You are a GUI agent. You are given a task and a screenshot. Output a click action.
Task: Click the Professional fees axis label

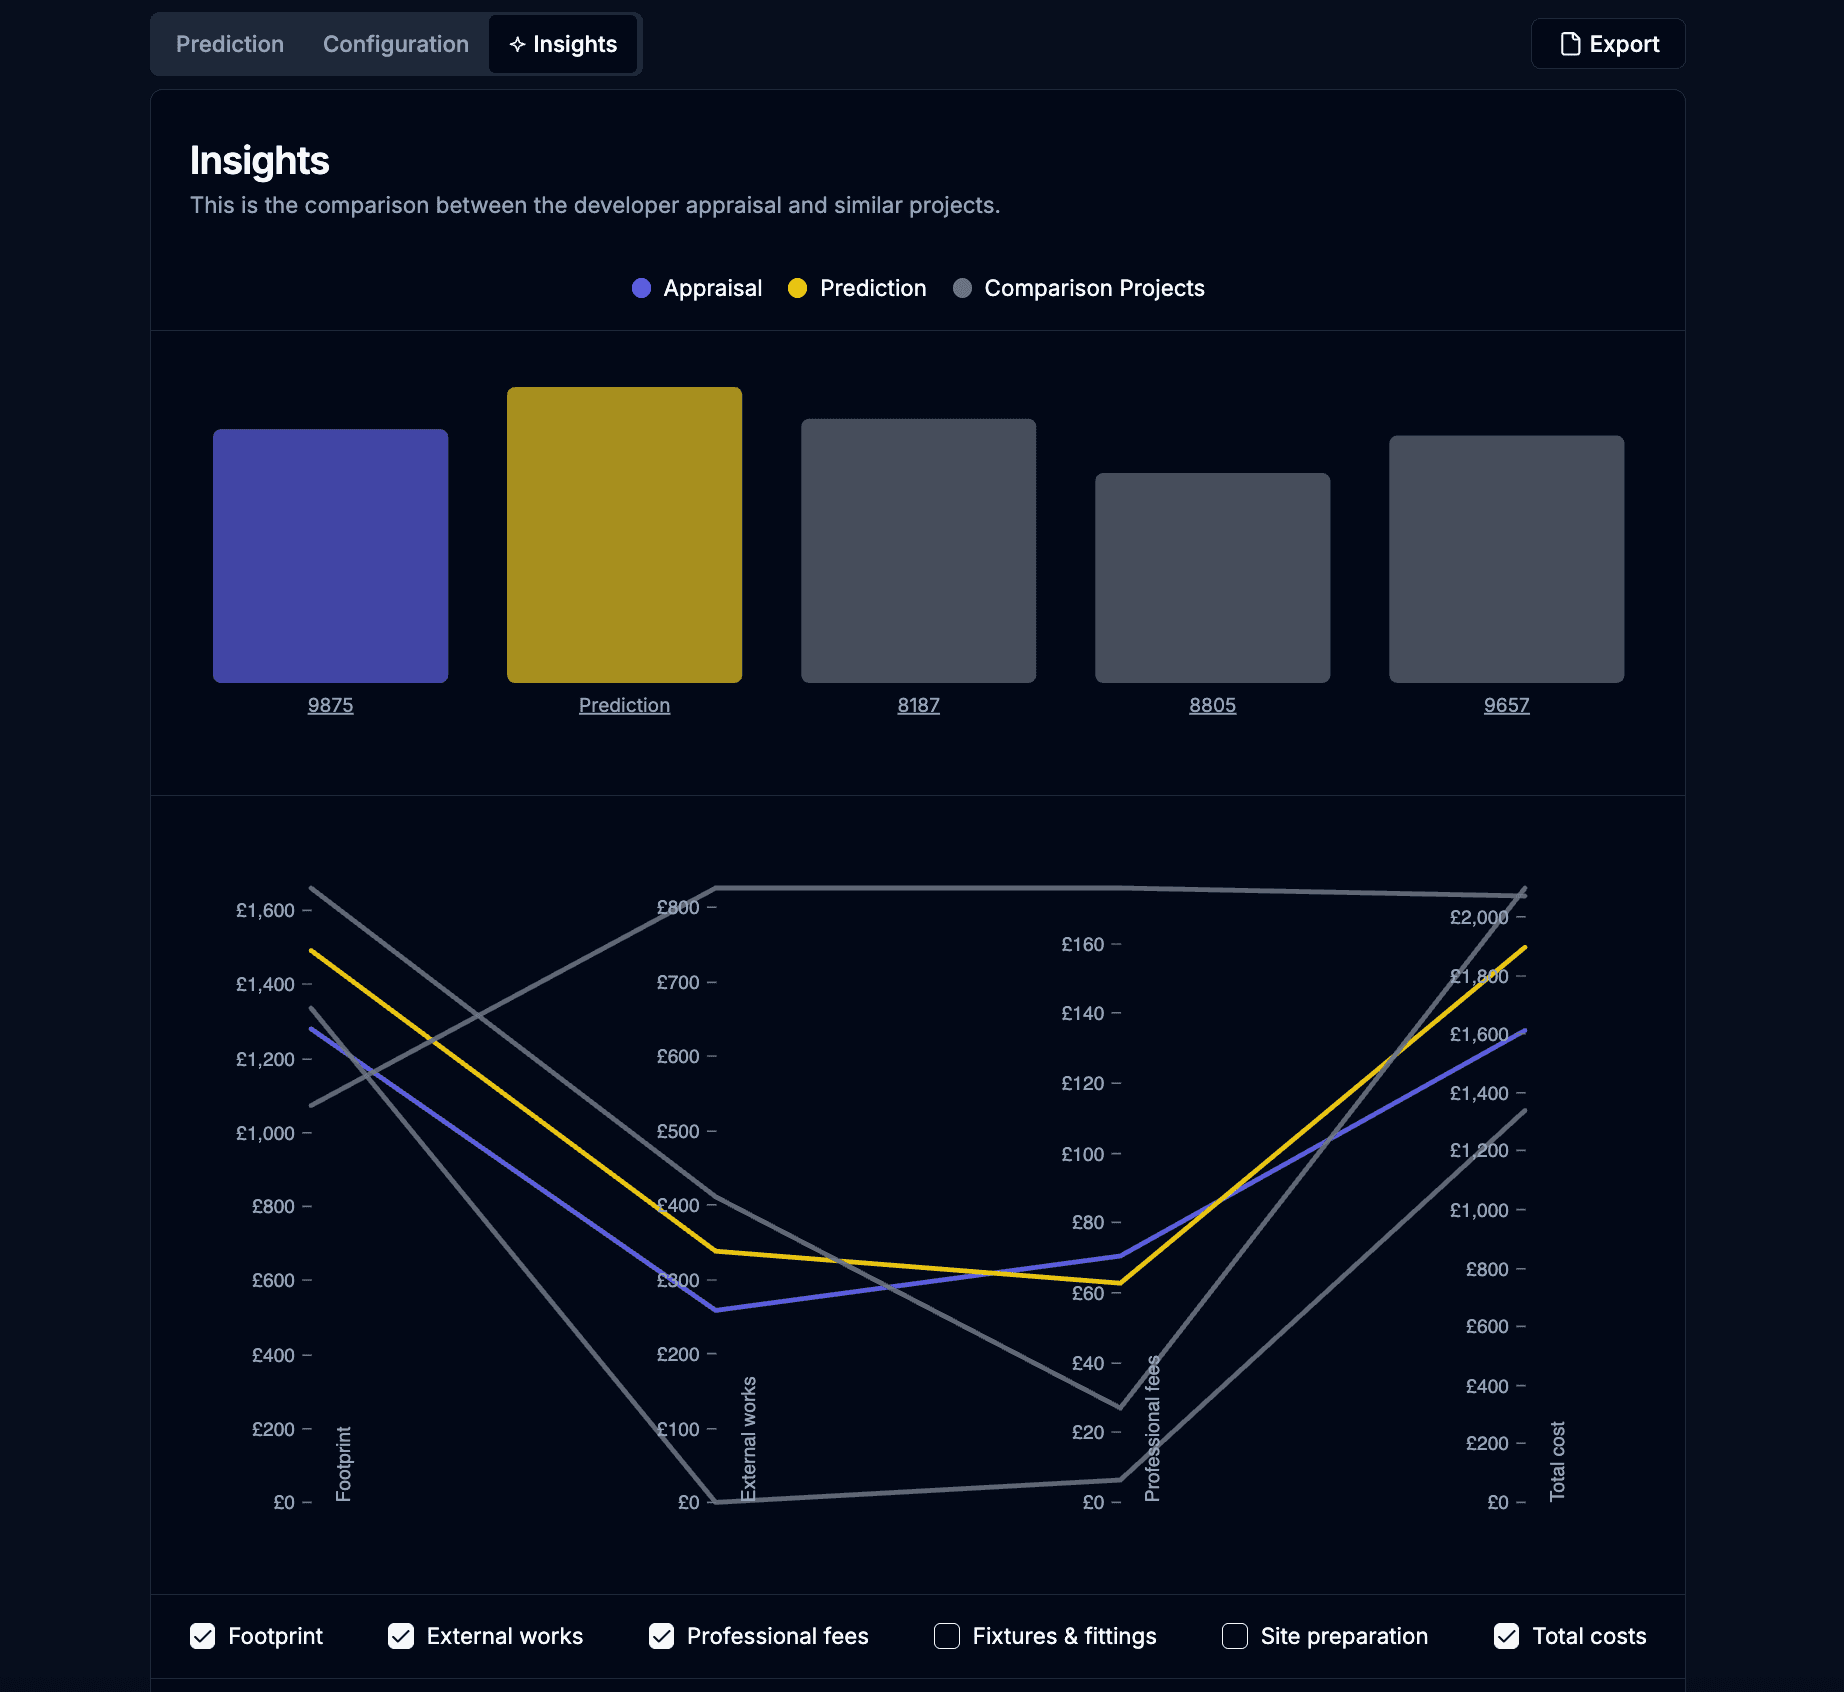pos(1152,1428)
